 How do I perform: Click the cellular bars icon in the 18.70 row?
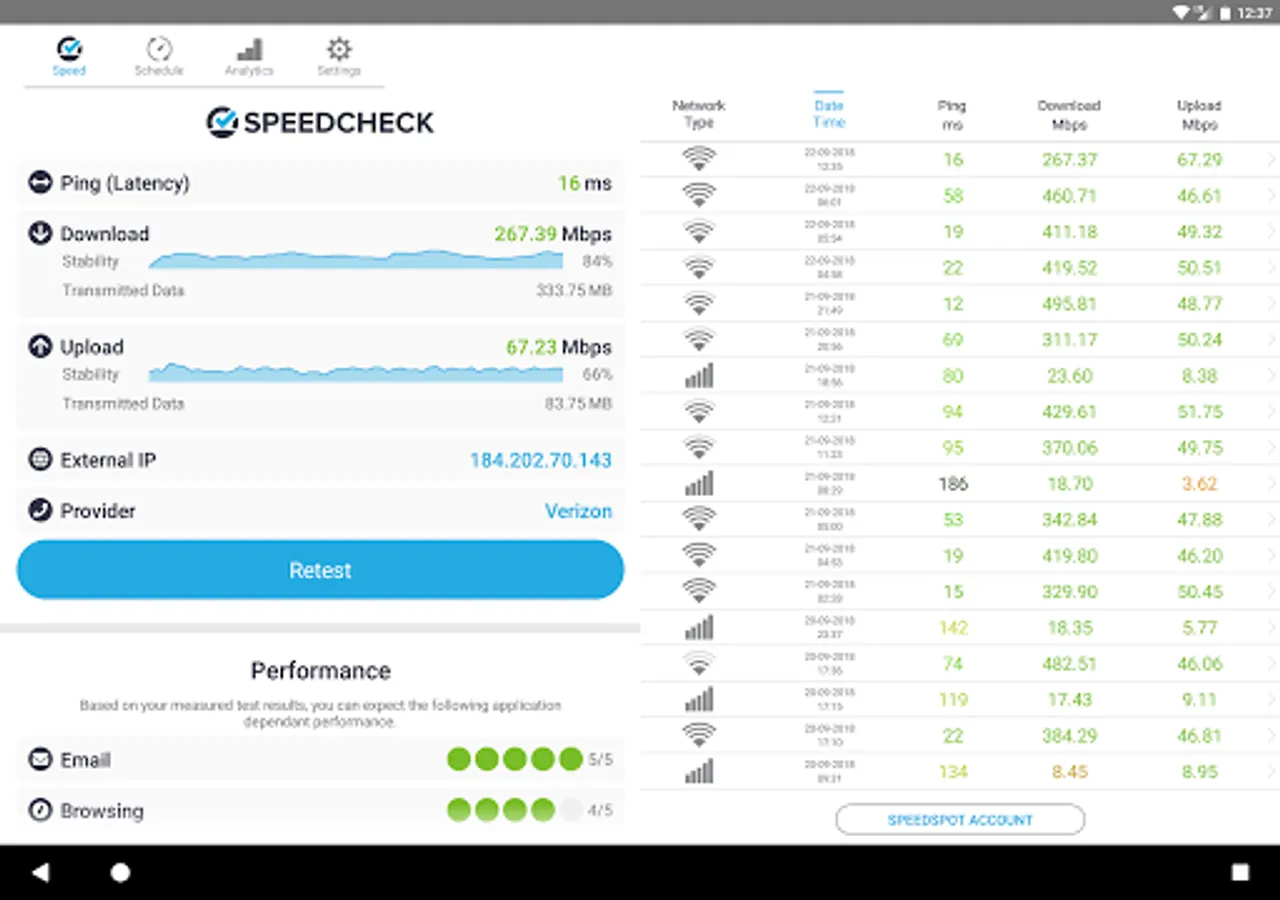(x=699, y=483)
